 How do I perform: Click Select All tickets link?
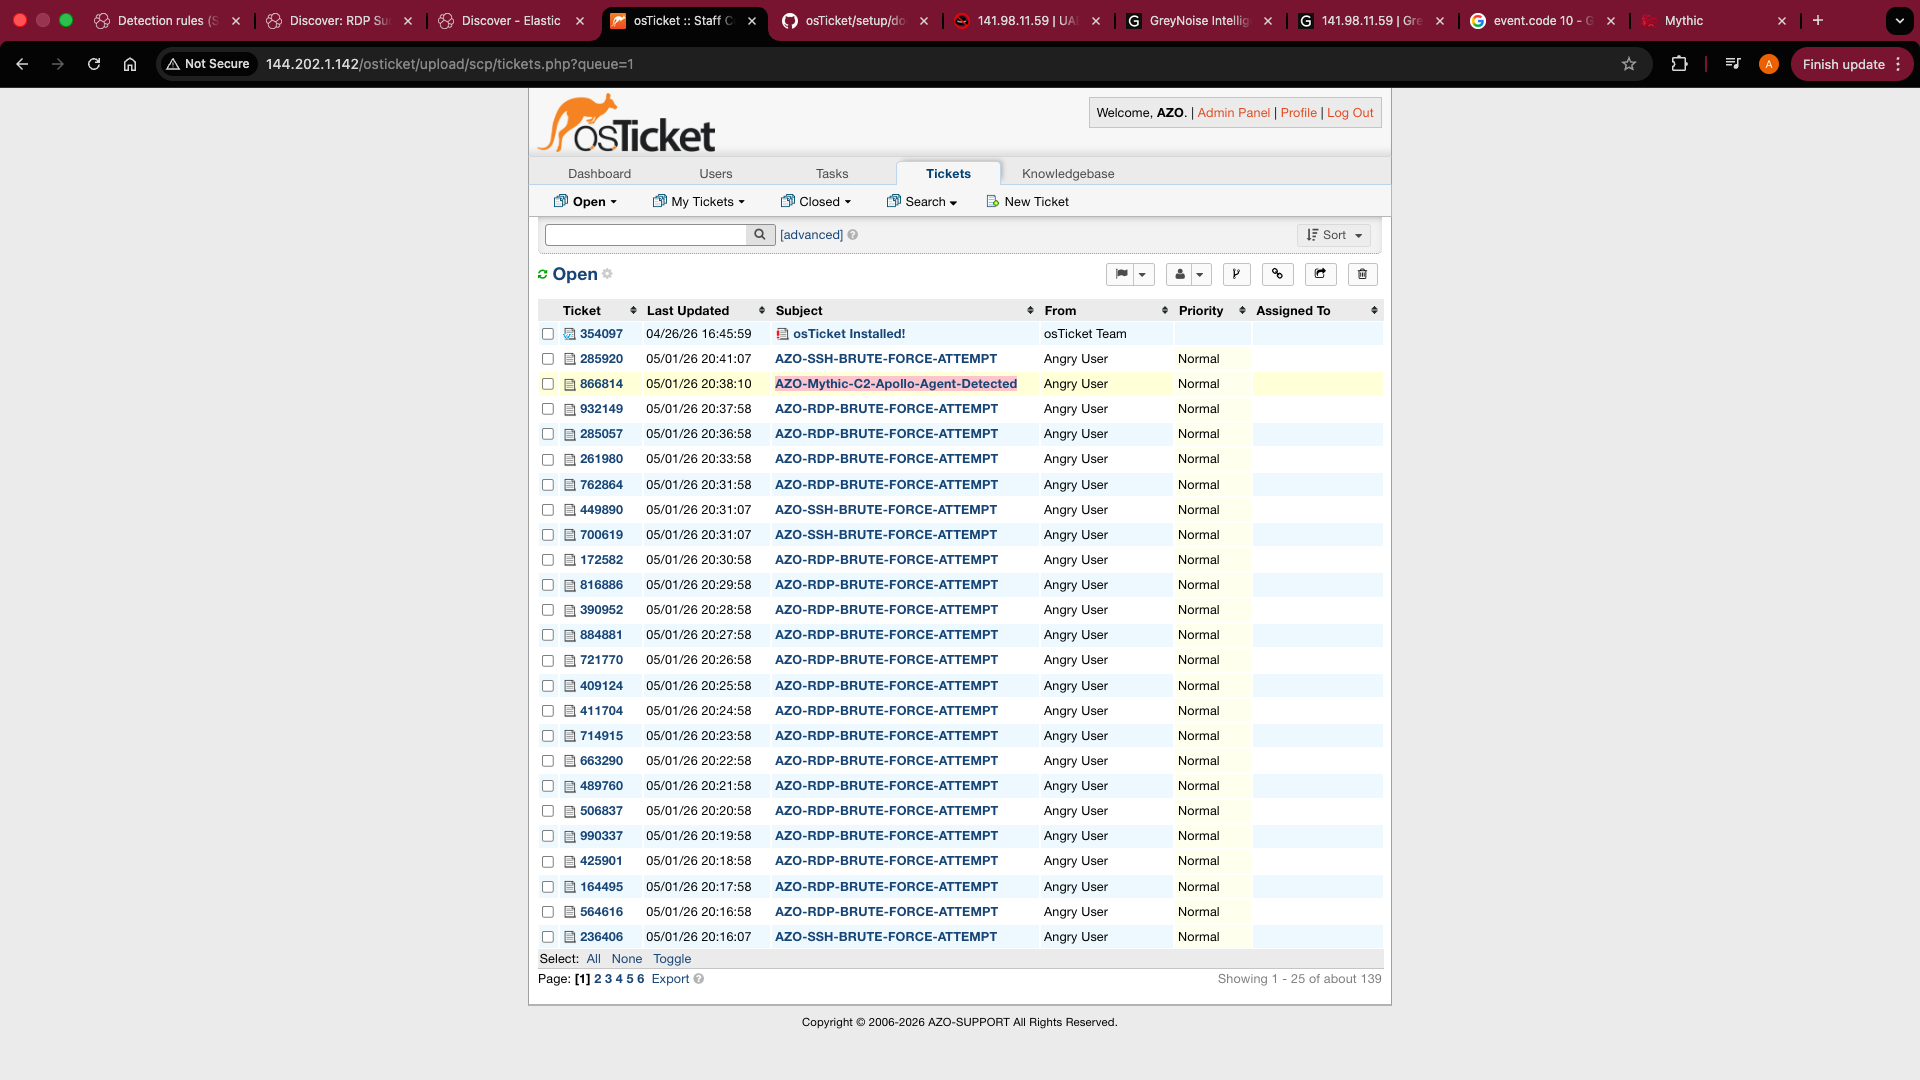[x=593, y=959]
